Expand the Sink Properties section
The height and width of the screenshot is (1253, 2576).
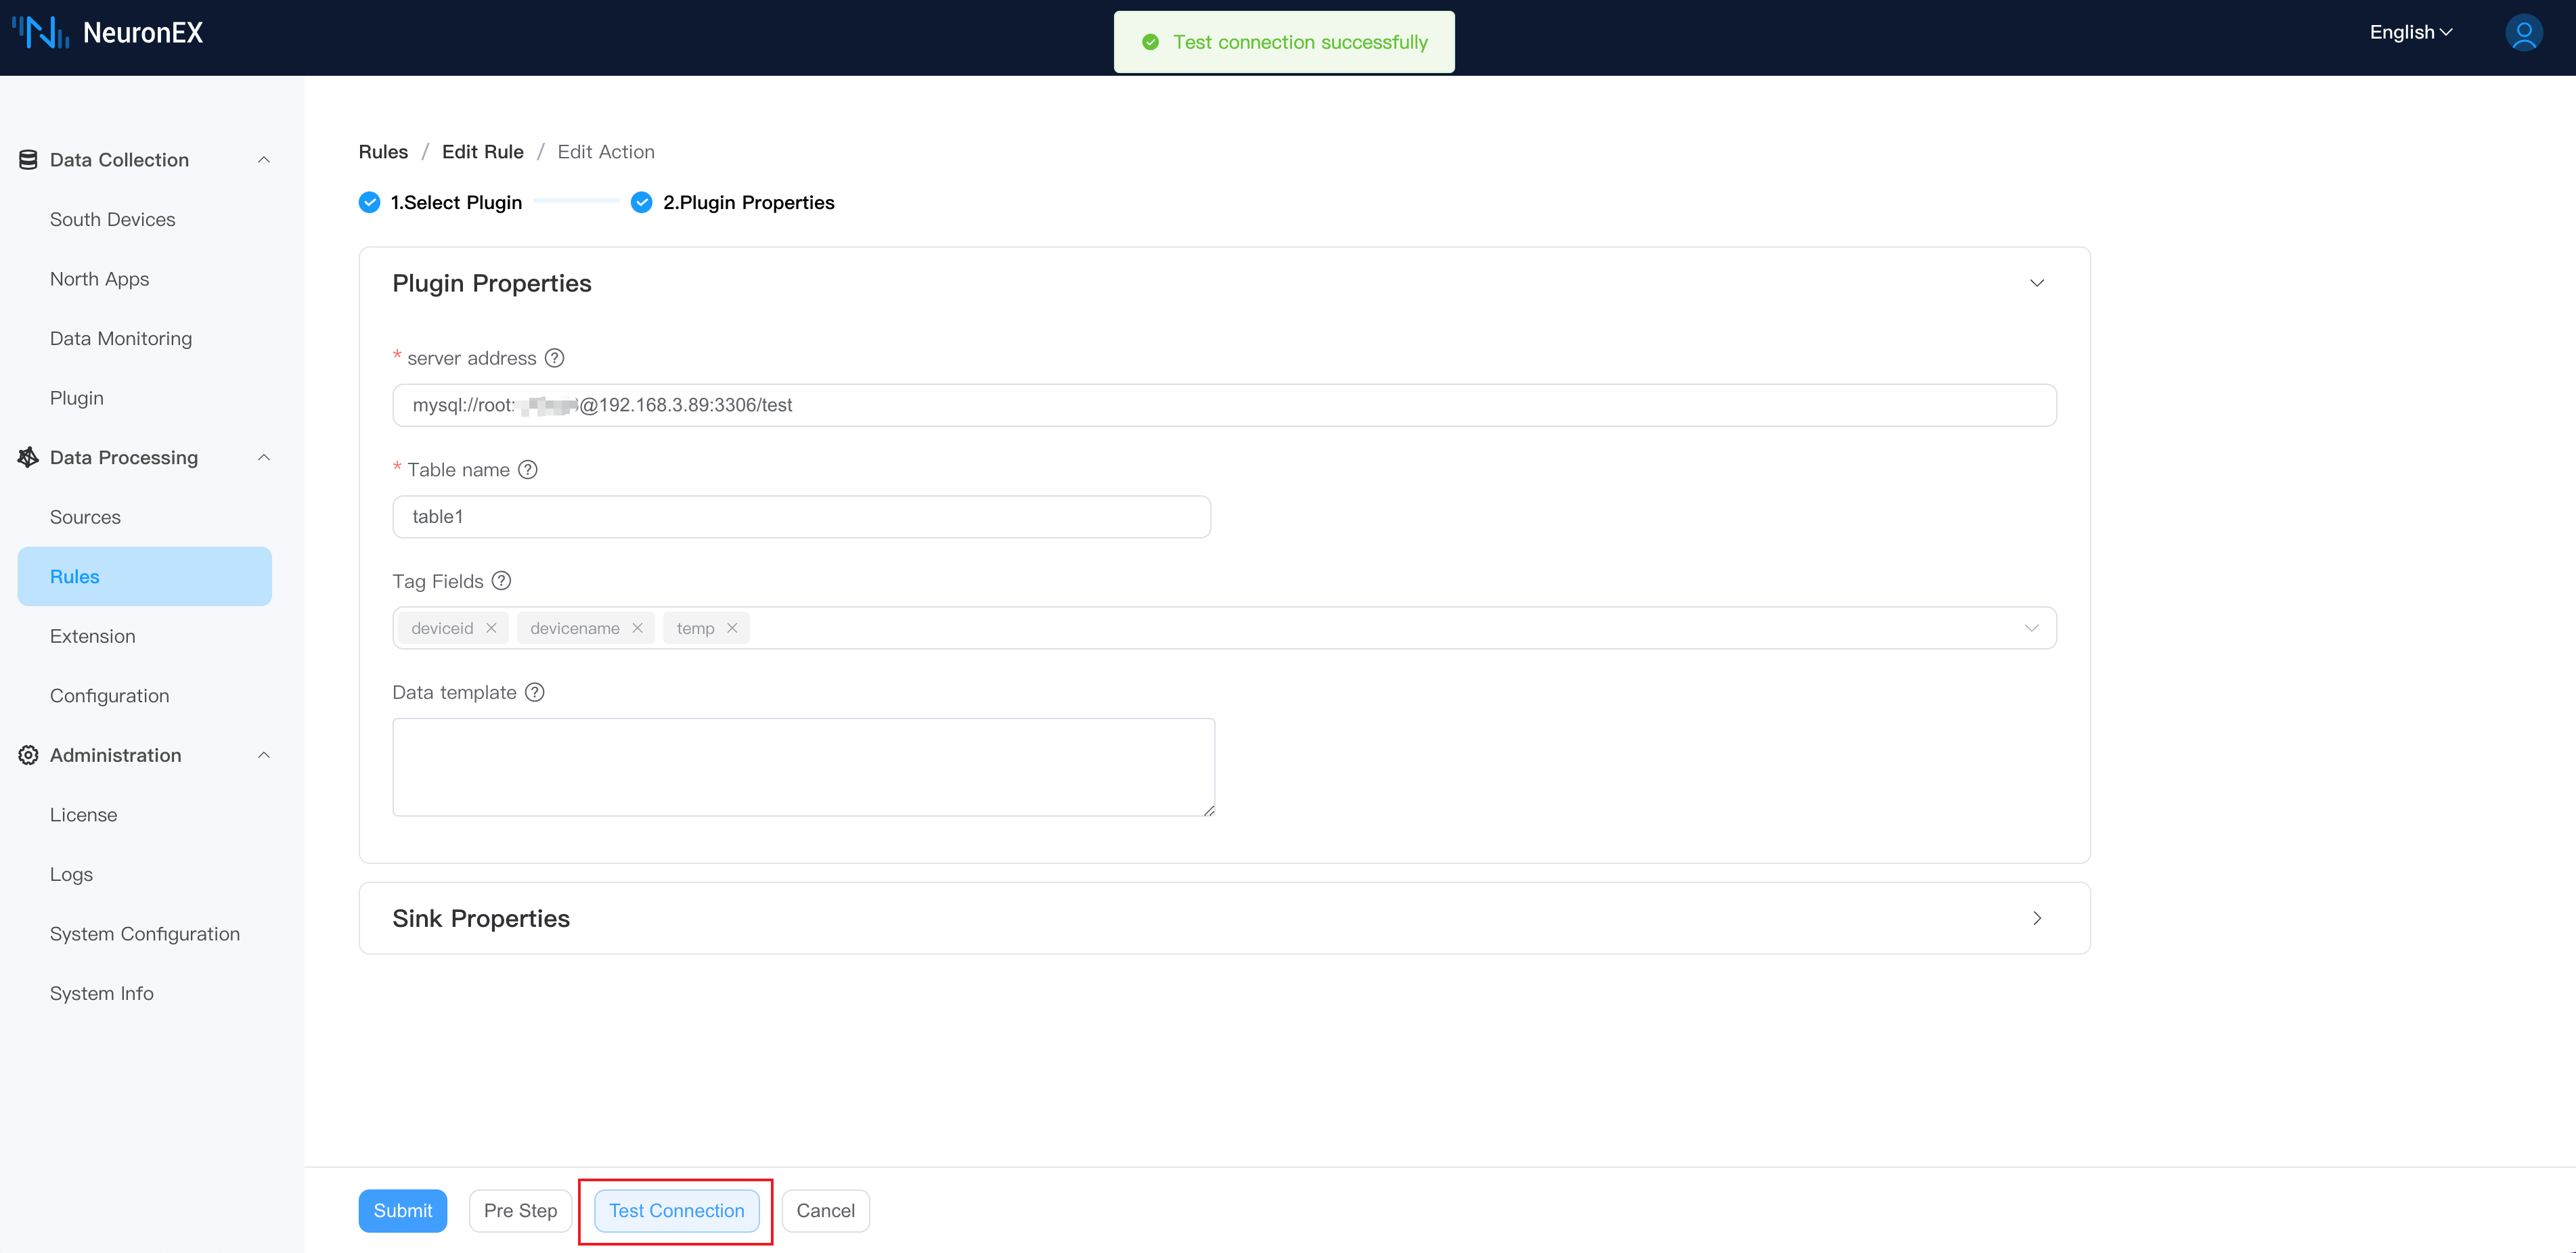point(2037,918)
